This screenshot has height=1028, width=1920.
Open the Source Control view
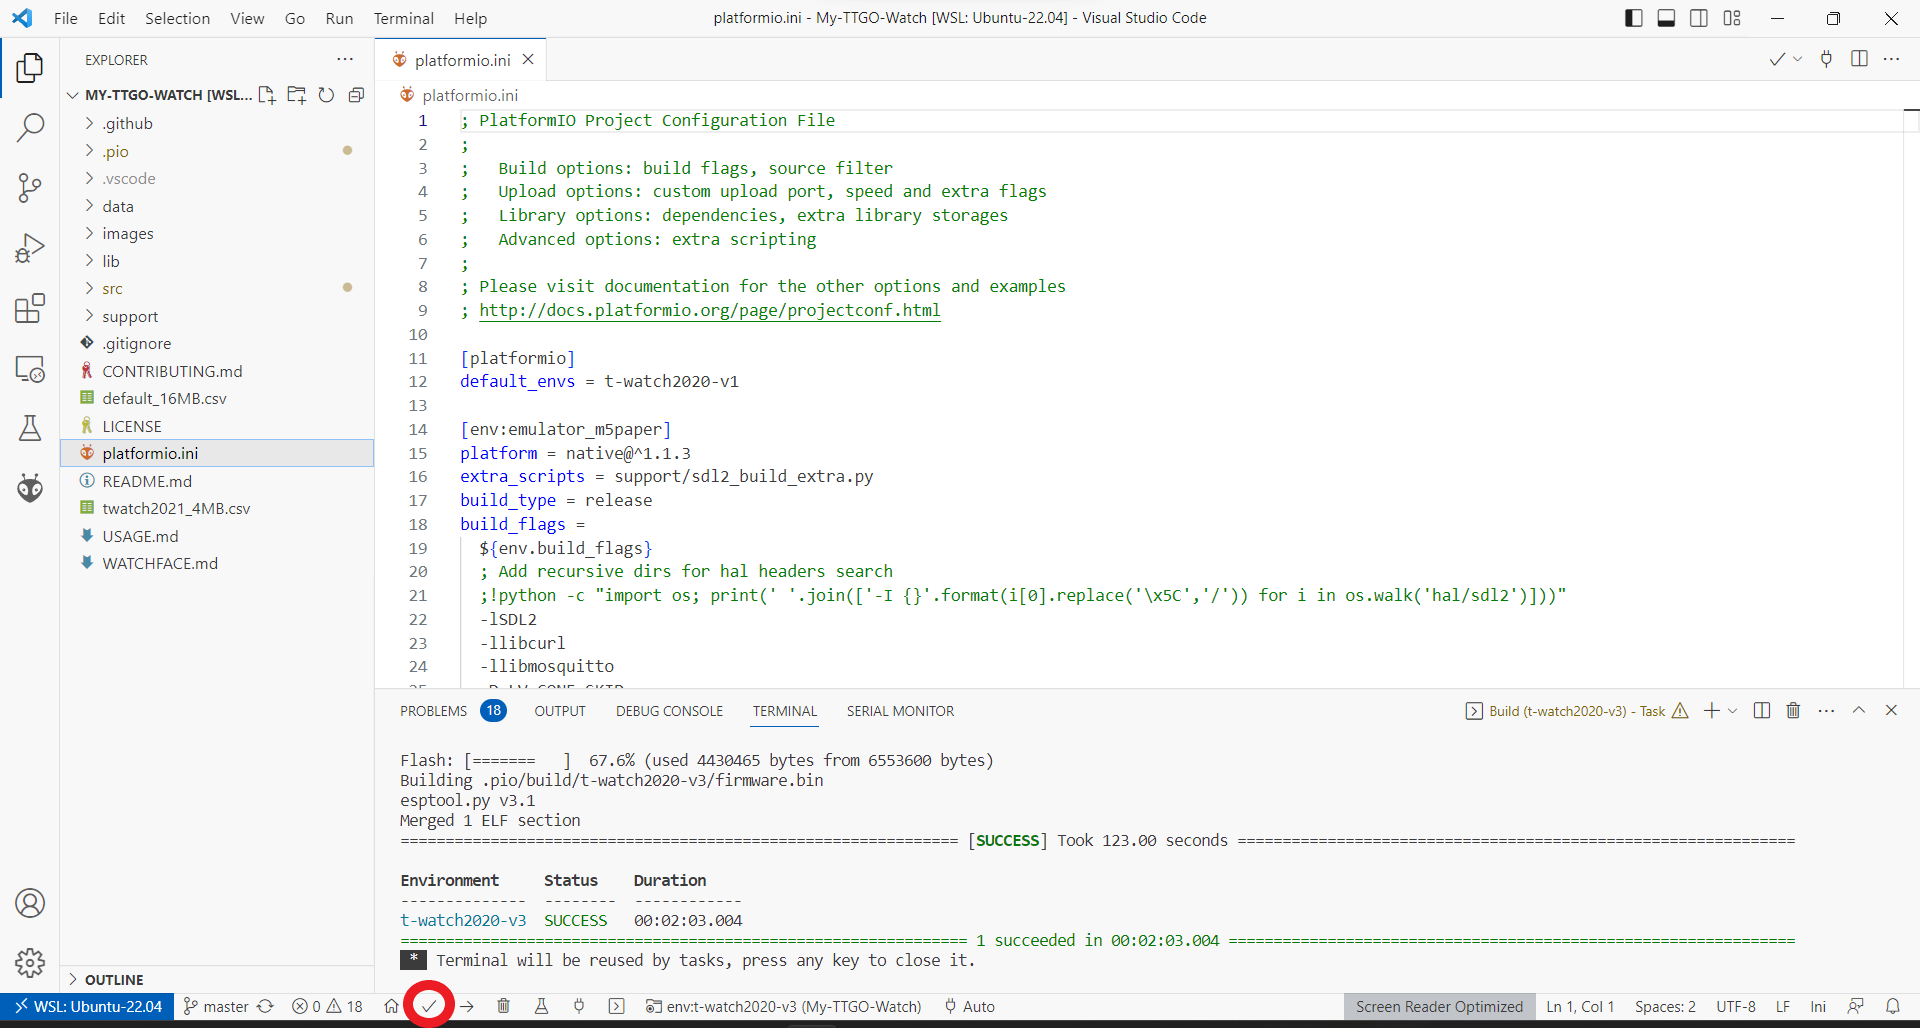pyautogui.click(x=30, y=188)
